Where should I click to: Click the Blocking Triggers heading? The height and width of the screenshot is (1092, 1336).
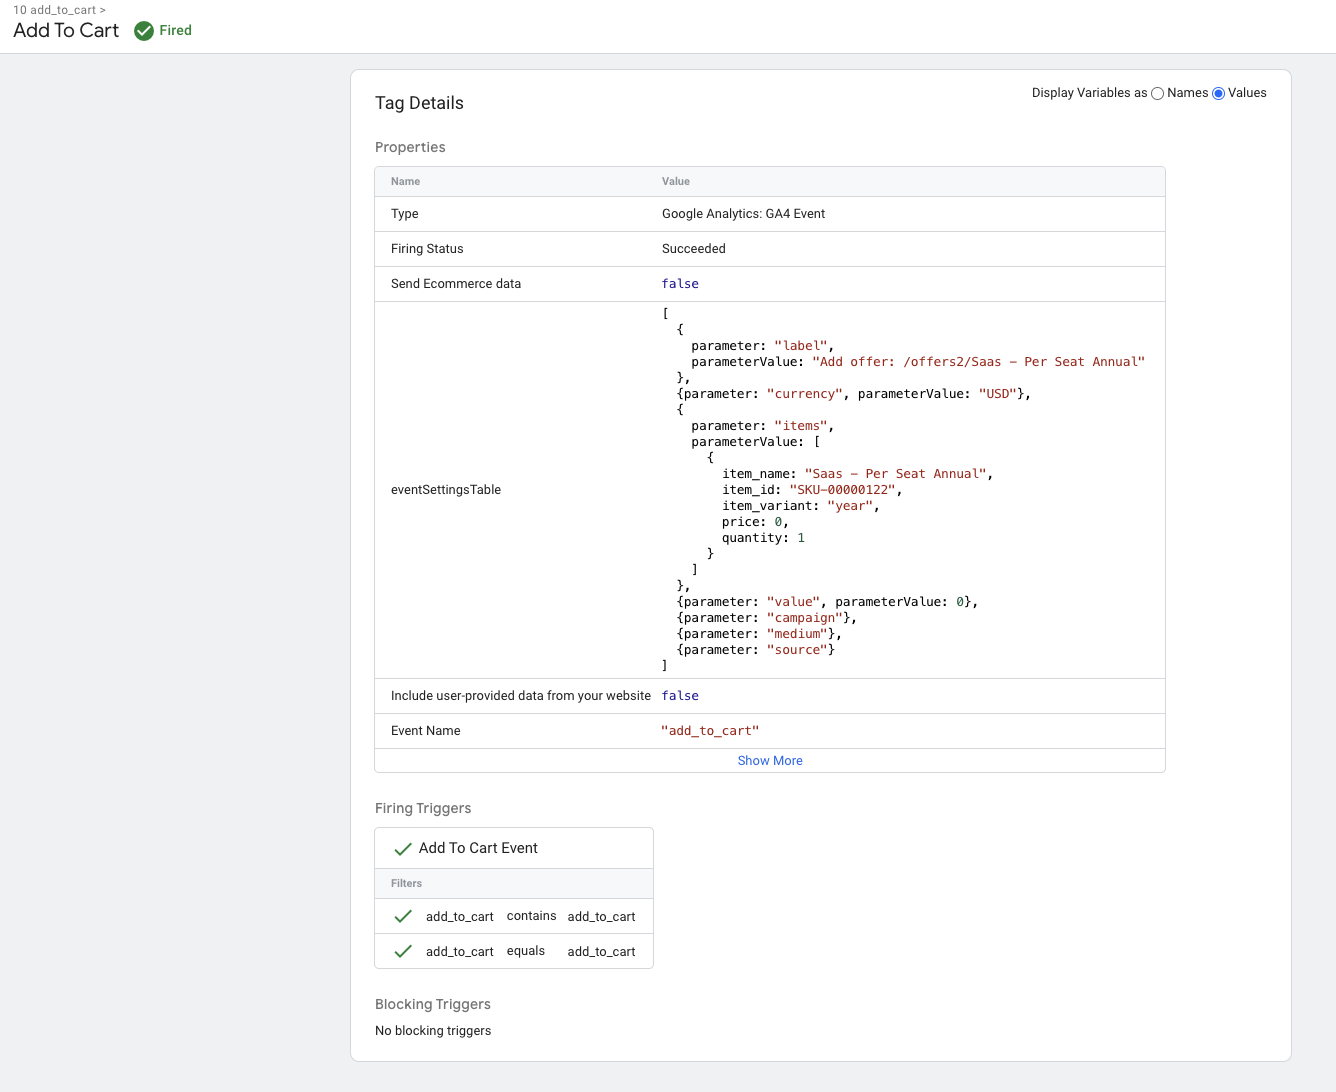pyautogui.click(x=433, y=1004)
